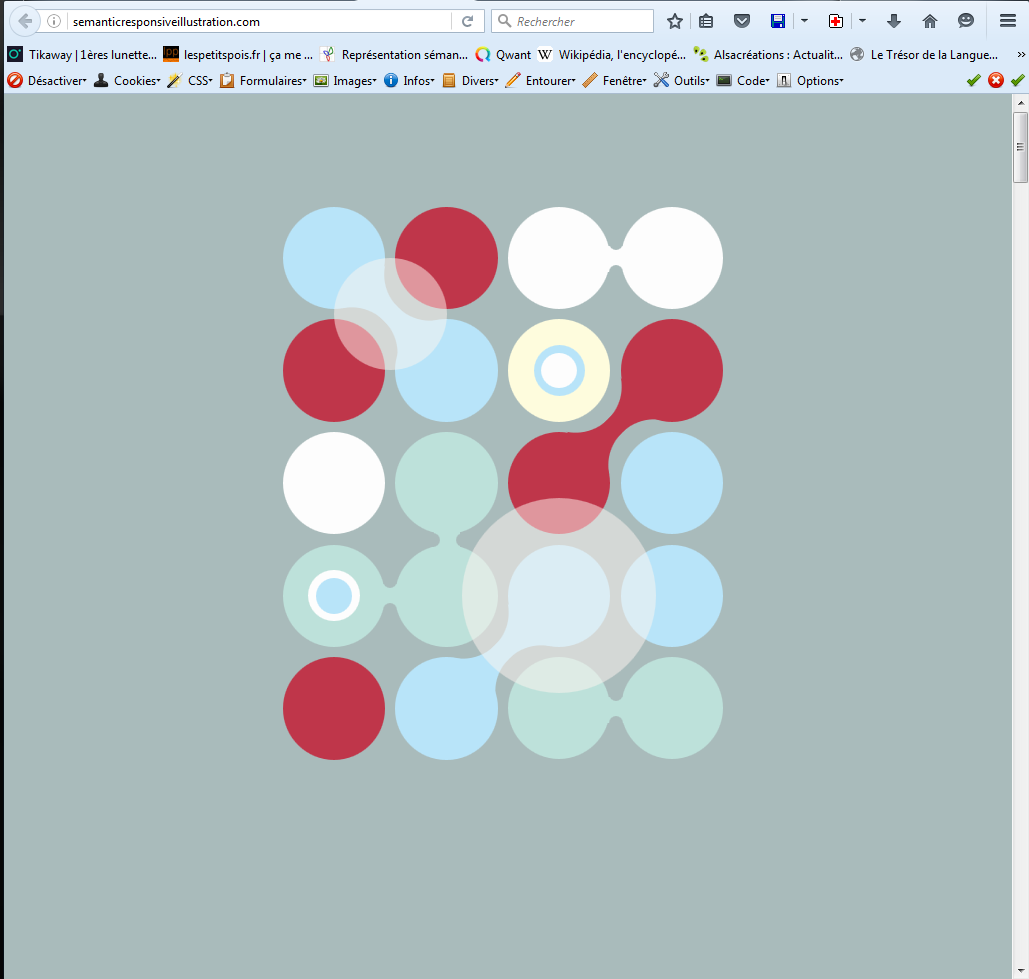Open the Wikipédia bookmark

(612, 55)
